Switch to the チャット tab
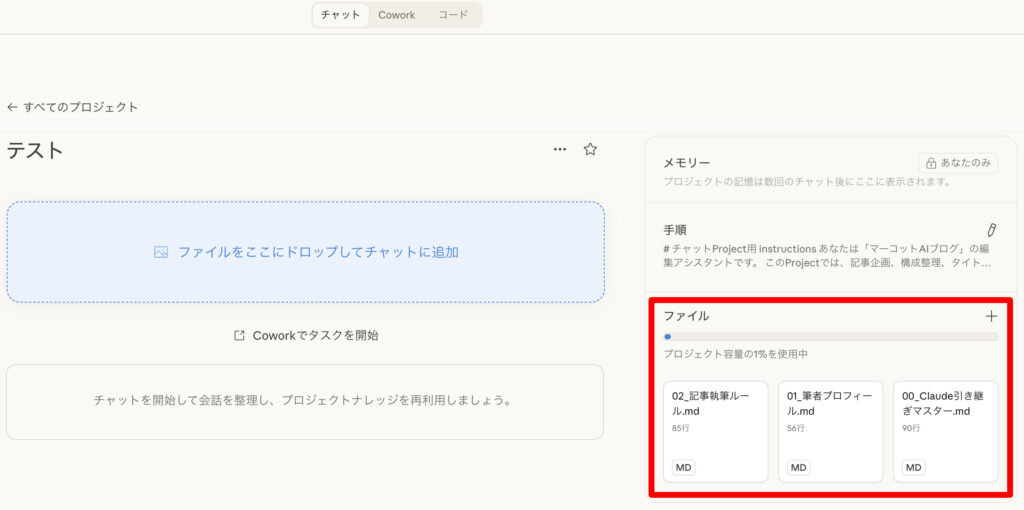 click(x=340, y=15)
